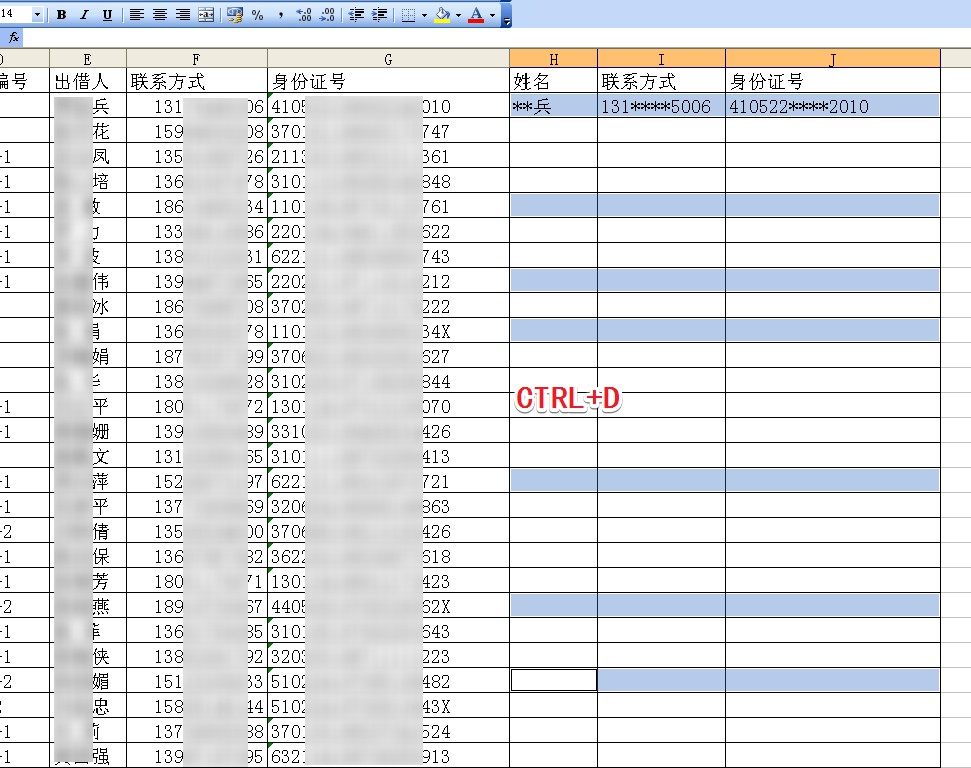Open borders dropdown arrow
The image size is (971, 768).
coord(424,15)
